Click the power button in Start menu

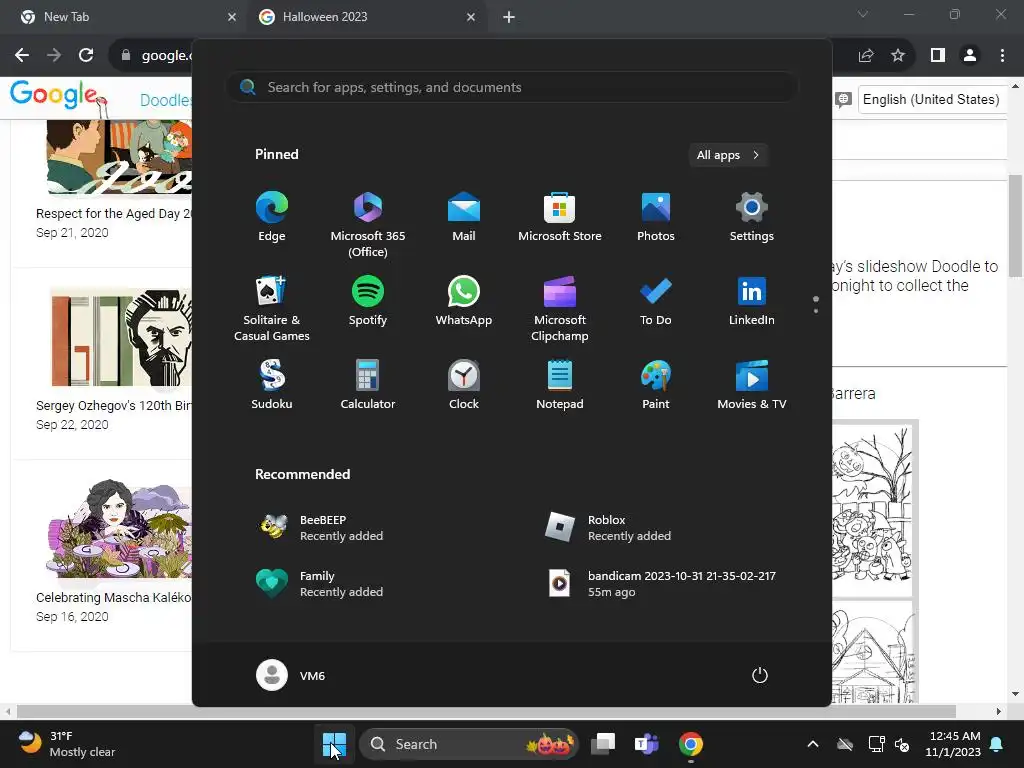click(760, 675)
